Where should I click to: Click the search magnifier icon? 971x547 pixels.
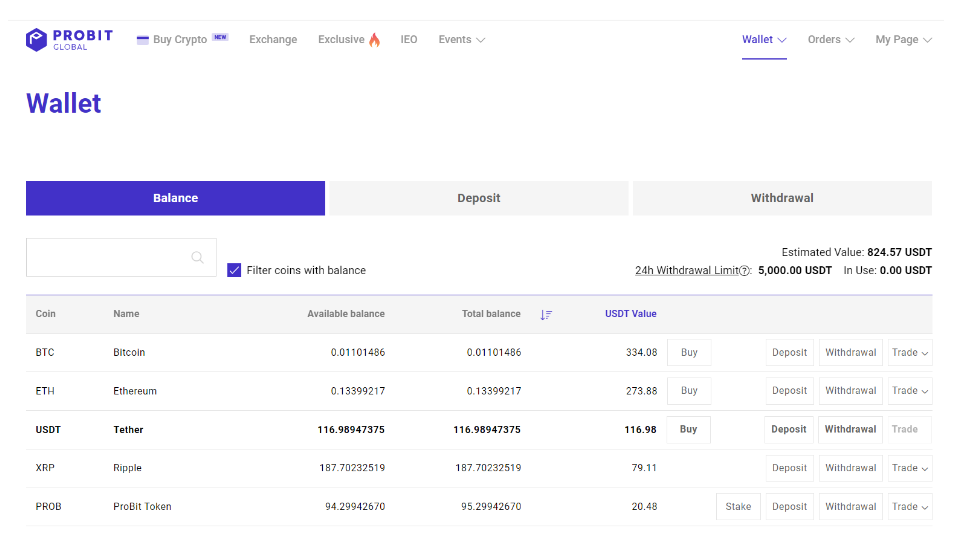[x=198, y=257]
